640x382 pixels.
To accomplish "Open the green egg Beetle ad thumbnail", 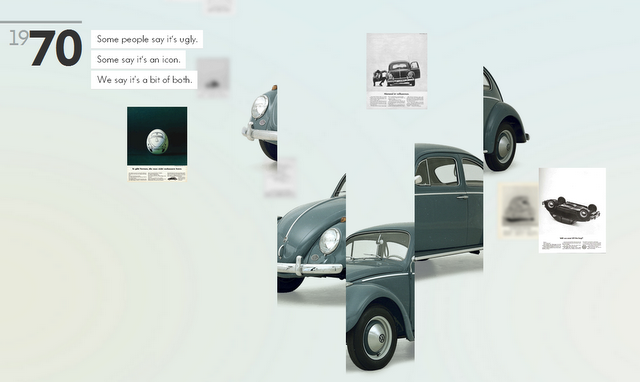I will 157,144.
